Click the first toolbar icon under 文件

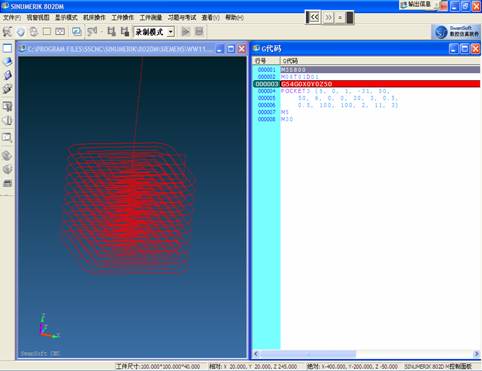tap(7, 32)
